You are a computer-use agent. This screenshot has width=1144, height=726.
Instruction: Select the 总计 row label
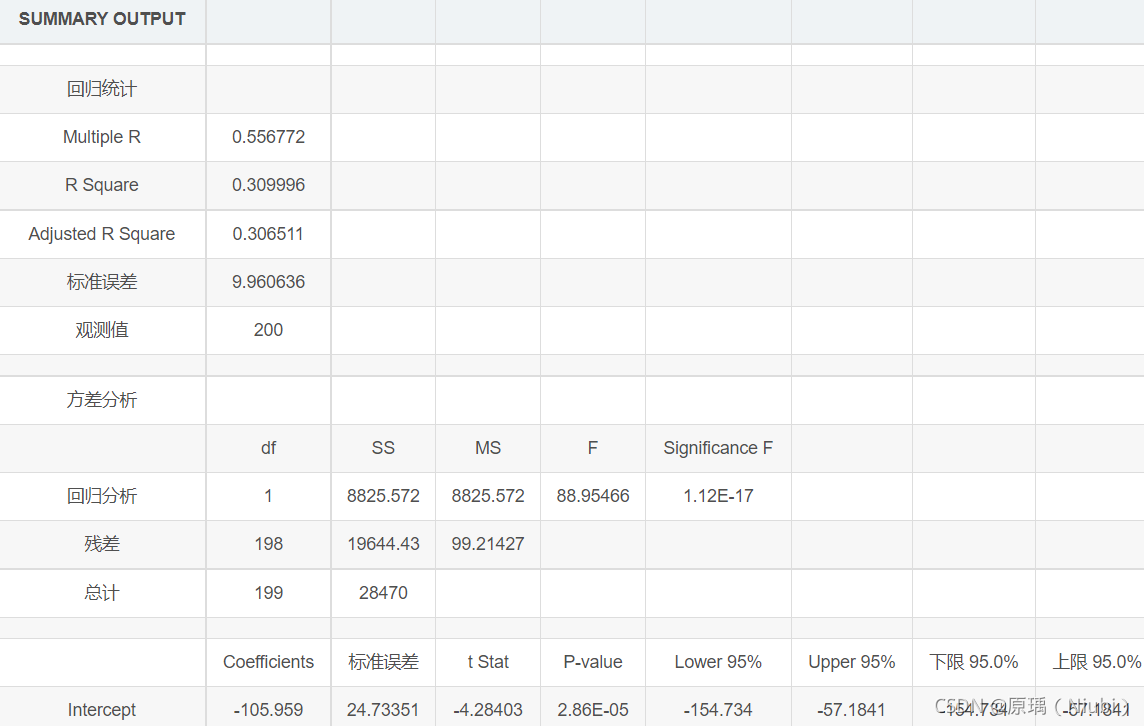[102, 593]
